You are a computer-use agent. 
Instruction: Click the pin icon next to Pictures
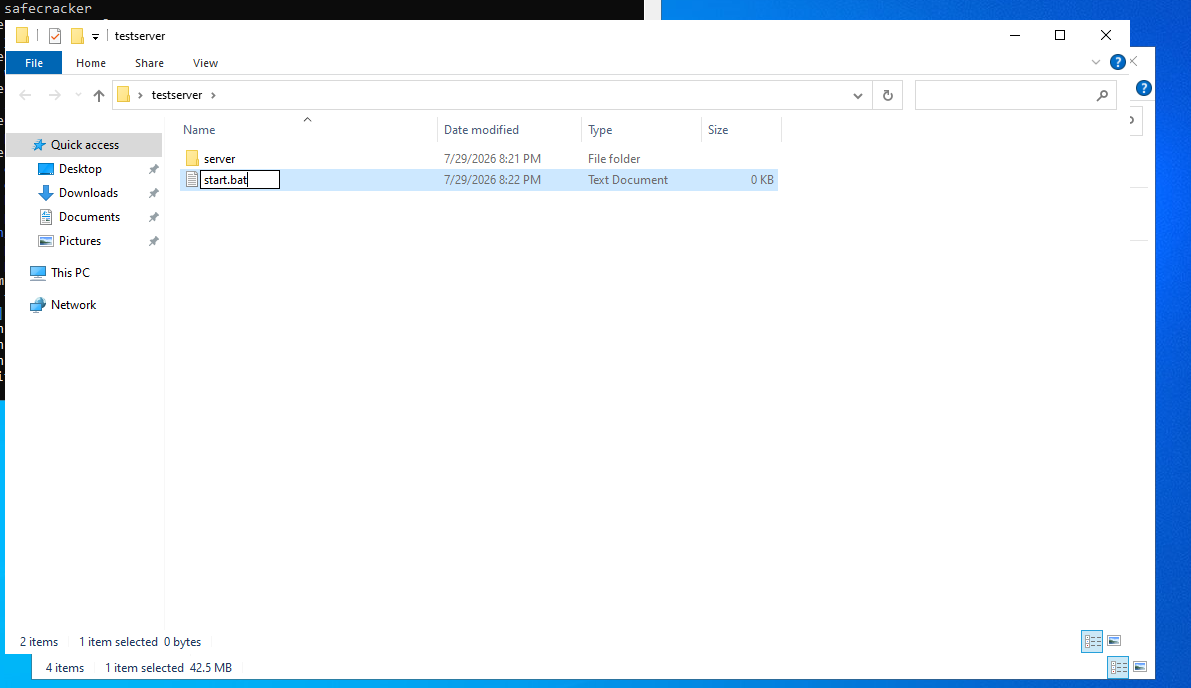(153, 241)
